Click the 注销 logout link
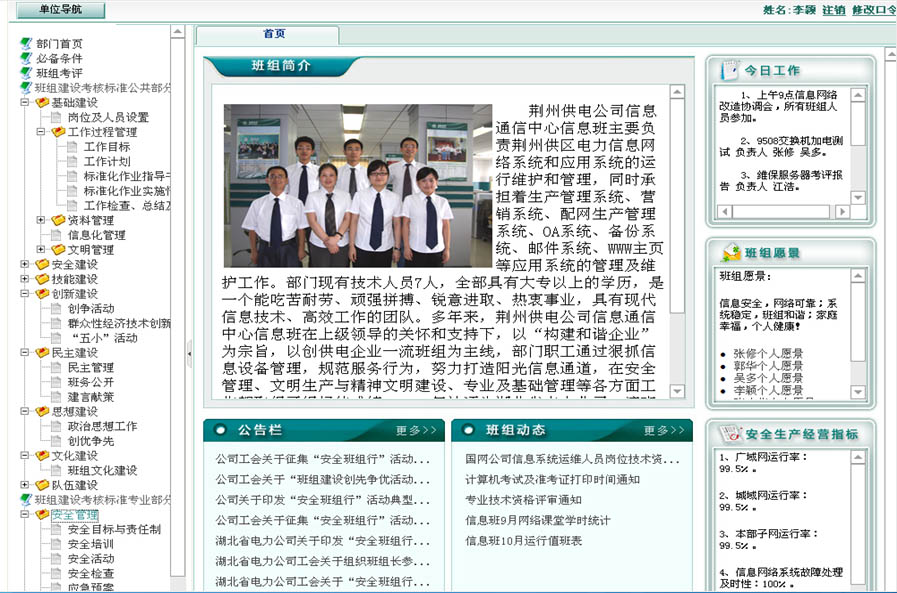 (x=833, y=10)
